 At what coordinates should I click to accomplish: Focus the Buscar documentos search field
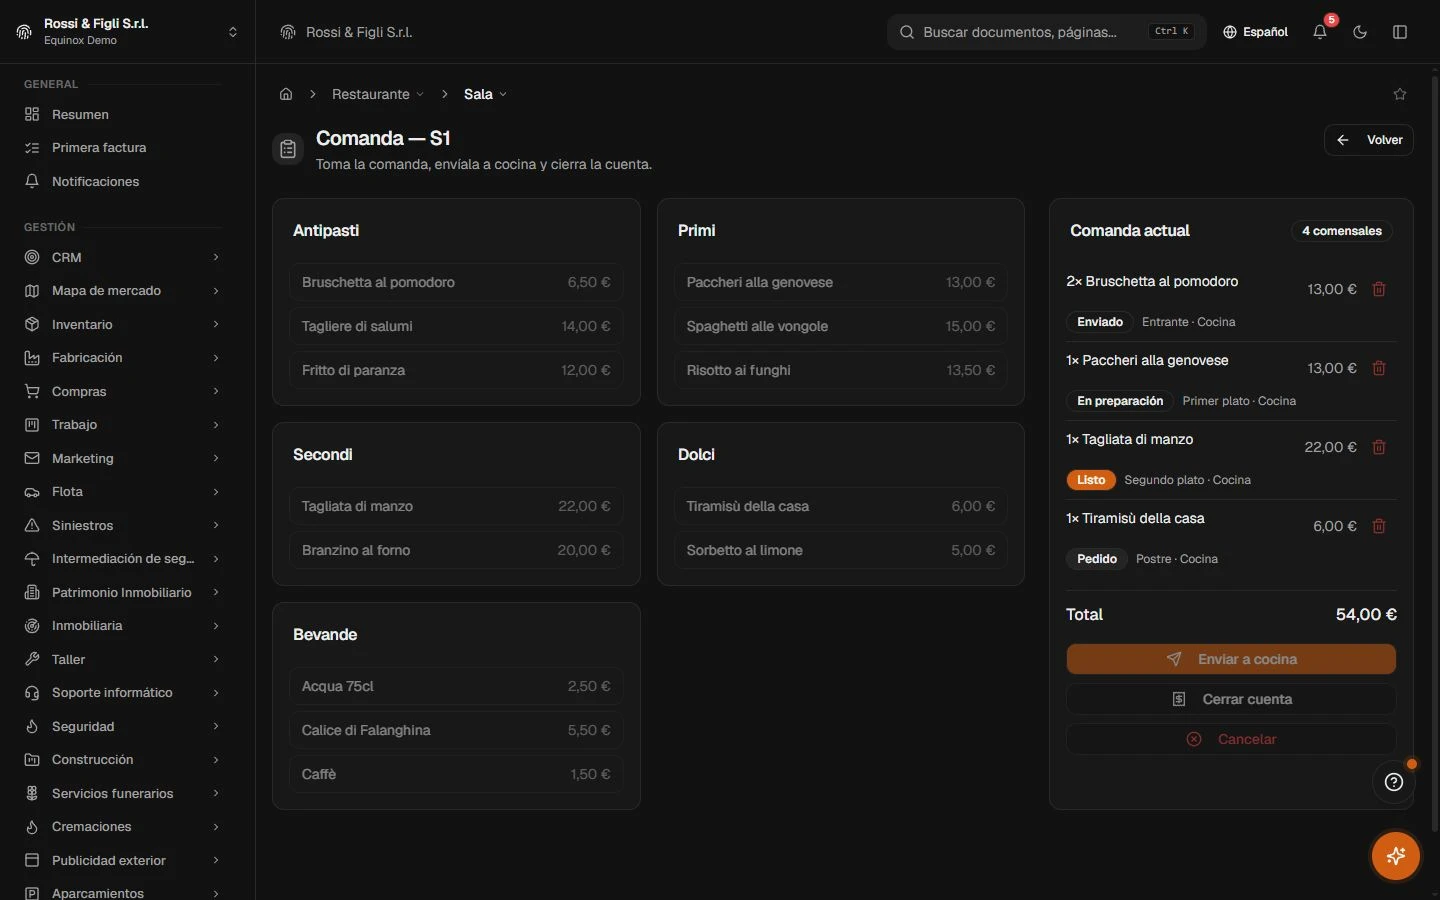point(1046,32)
